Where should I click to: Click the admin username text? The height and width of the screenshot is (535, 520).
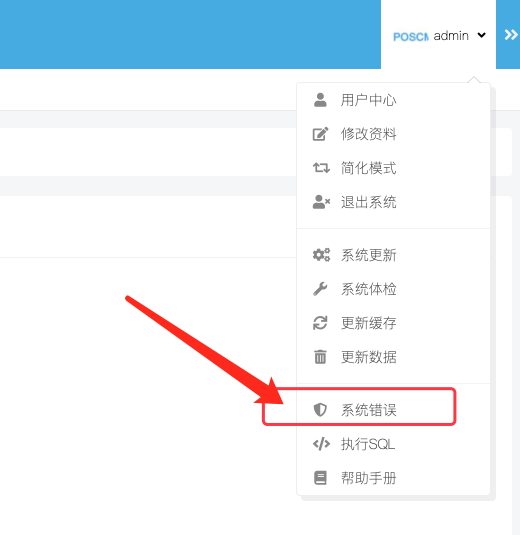[x=451, y=35]
